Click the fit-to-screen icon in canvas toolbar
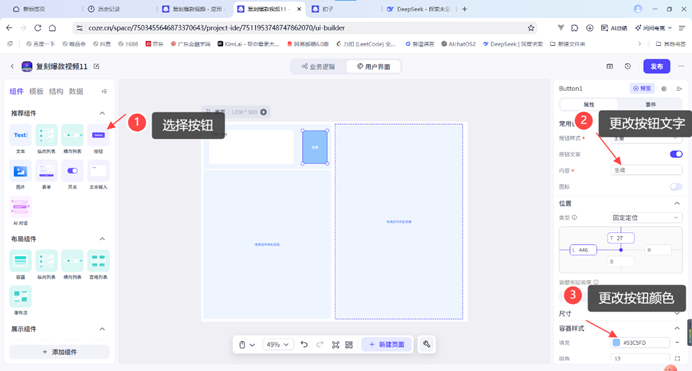 335,345
